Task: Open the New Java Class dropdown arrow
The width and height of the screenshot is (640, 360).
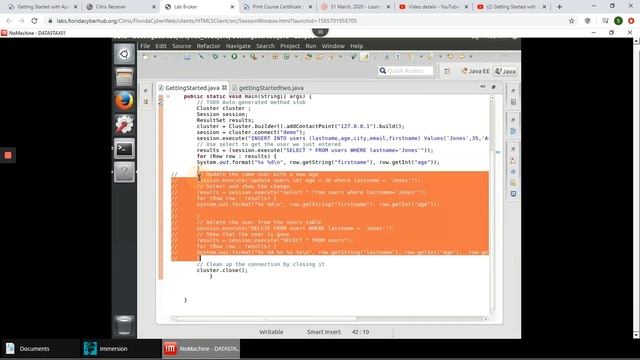Action: click(296, 57)
